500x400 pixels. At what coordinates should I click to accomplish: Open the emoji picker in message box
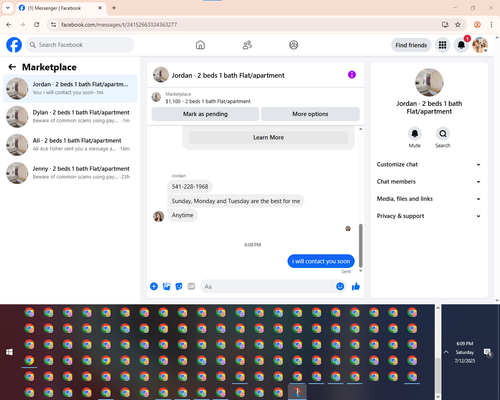340,286
